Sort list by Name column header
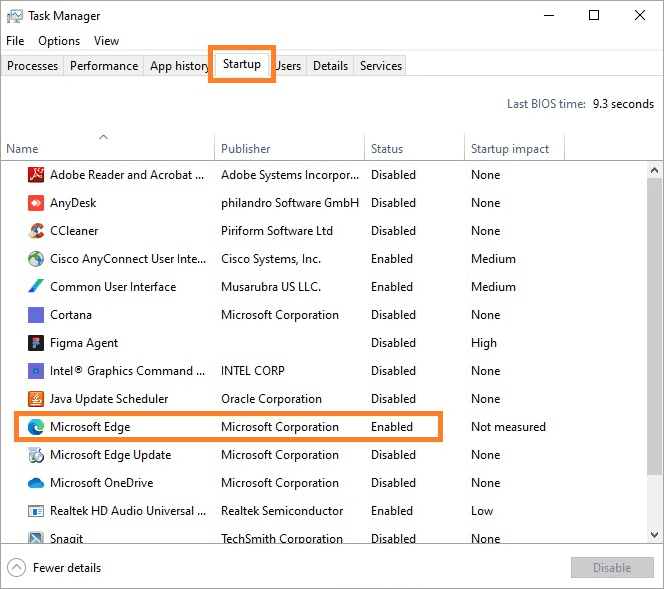Screen dimensions: 664x589 click(x=22, y=149)
